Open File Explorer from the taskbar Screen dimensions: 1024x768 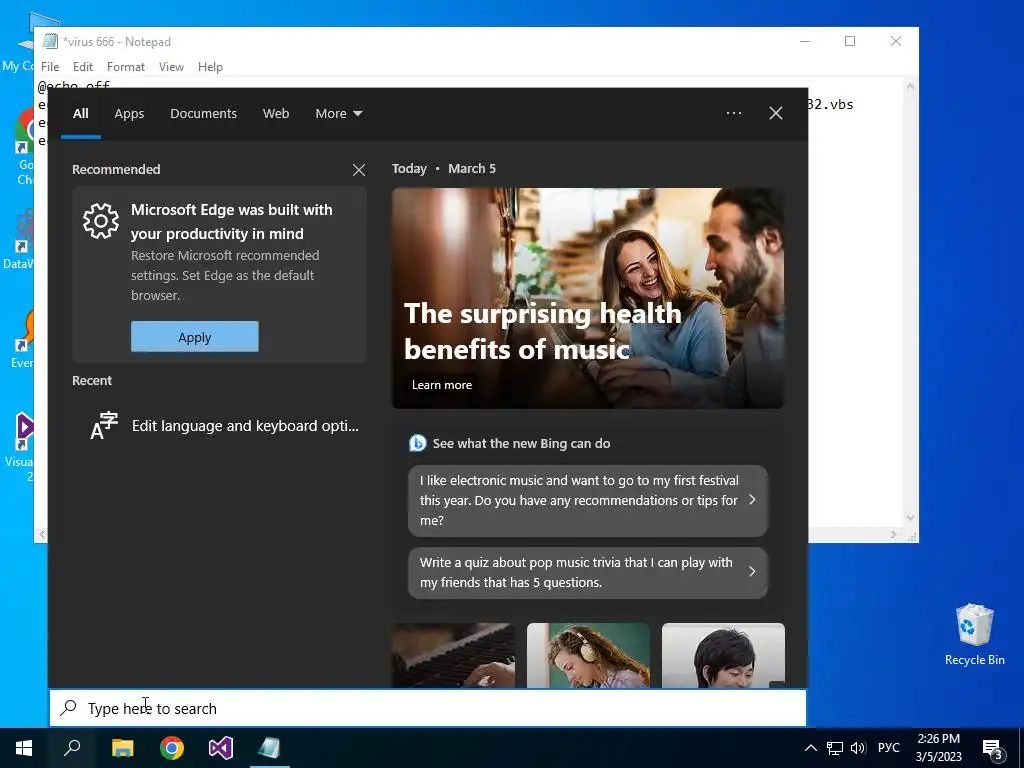(122, 748)
